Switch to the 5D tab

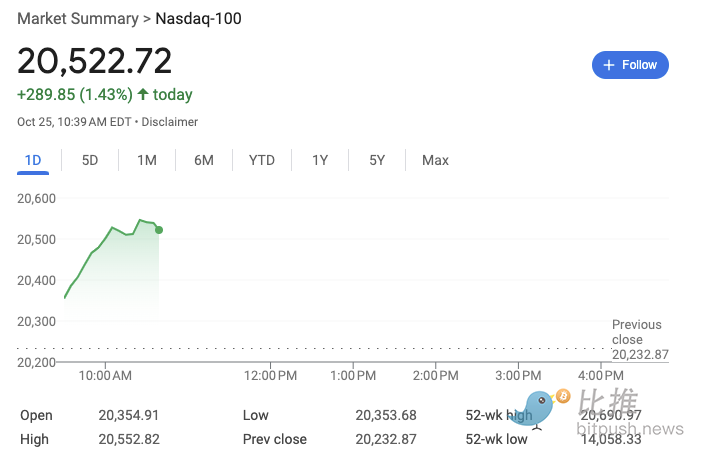pyautogui.click(x=90, y=160)
